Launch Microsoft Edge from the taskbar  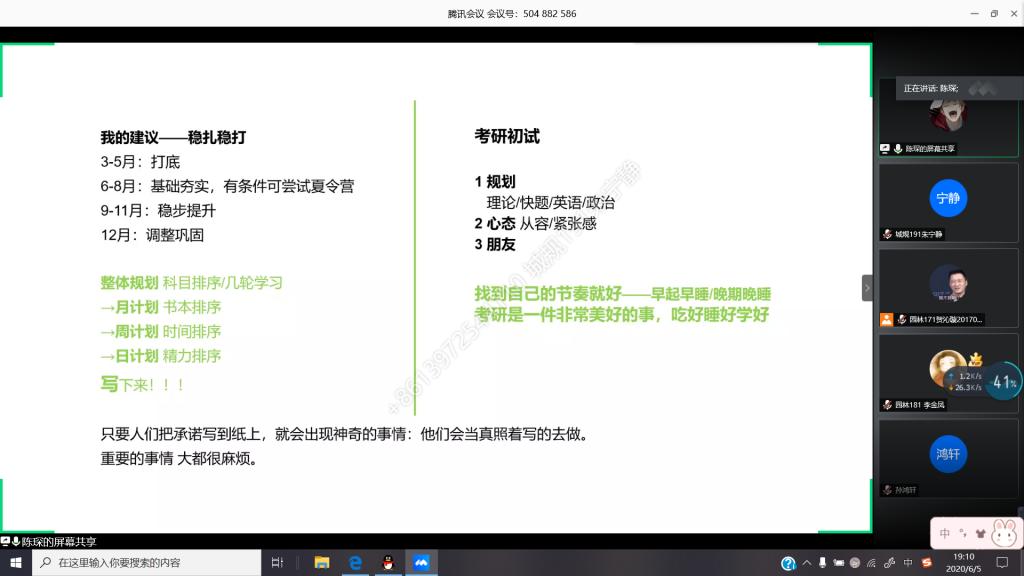pos(355,563)
